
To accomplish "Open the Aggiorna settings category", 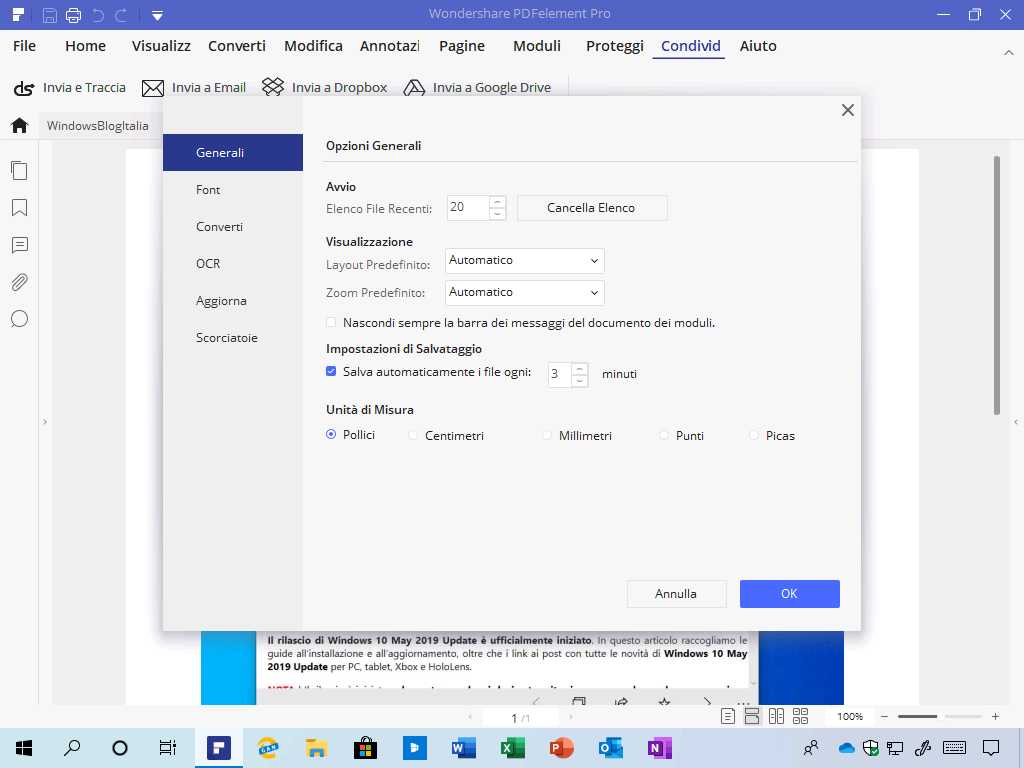I will [x=233, y=300].
